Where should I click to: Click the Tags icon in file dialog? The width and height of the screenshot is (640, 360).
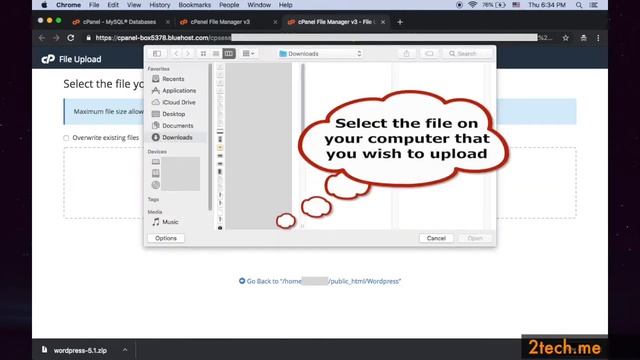(429, 53)
